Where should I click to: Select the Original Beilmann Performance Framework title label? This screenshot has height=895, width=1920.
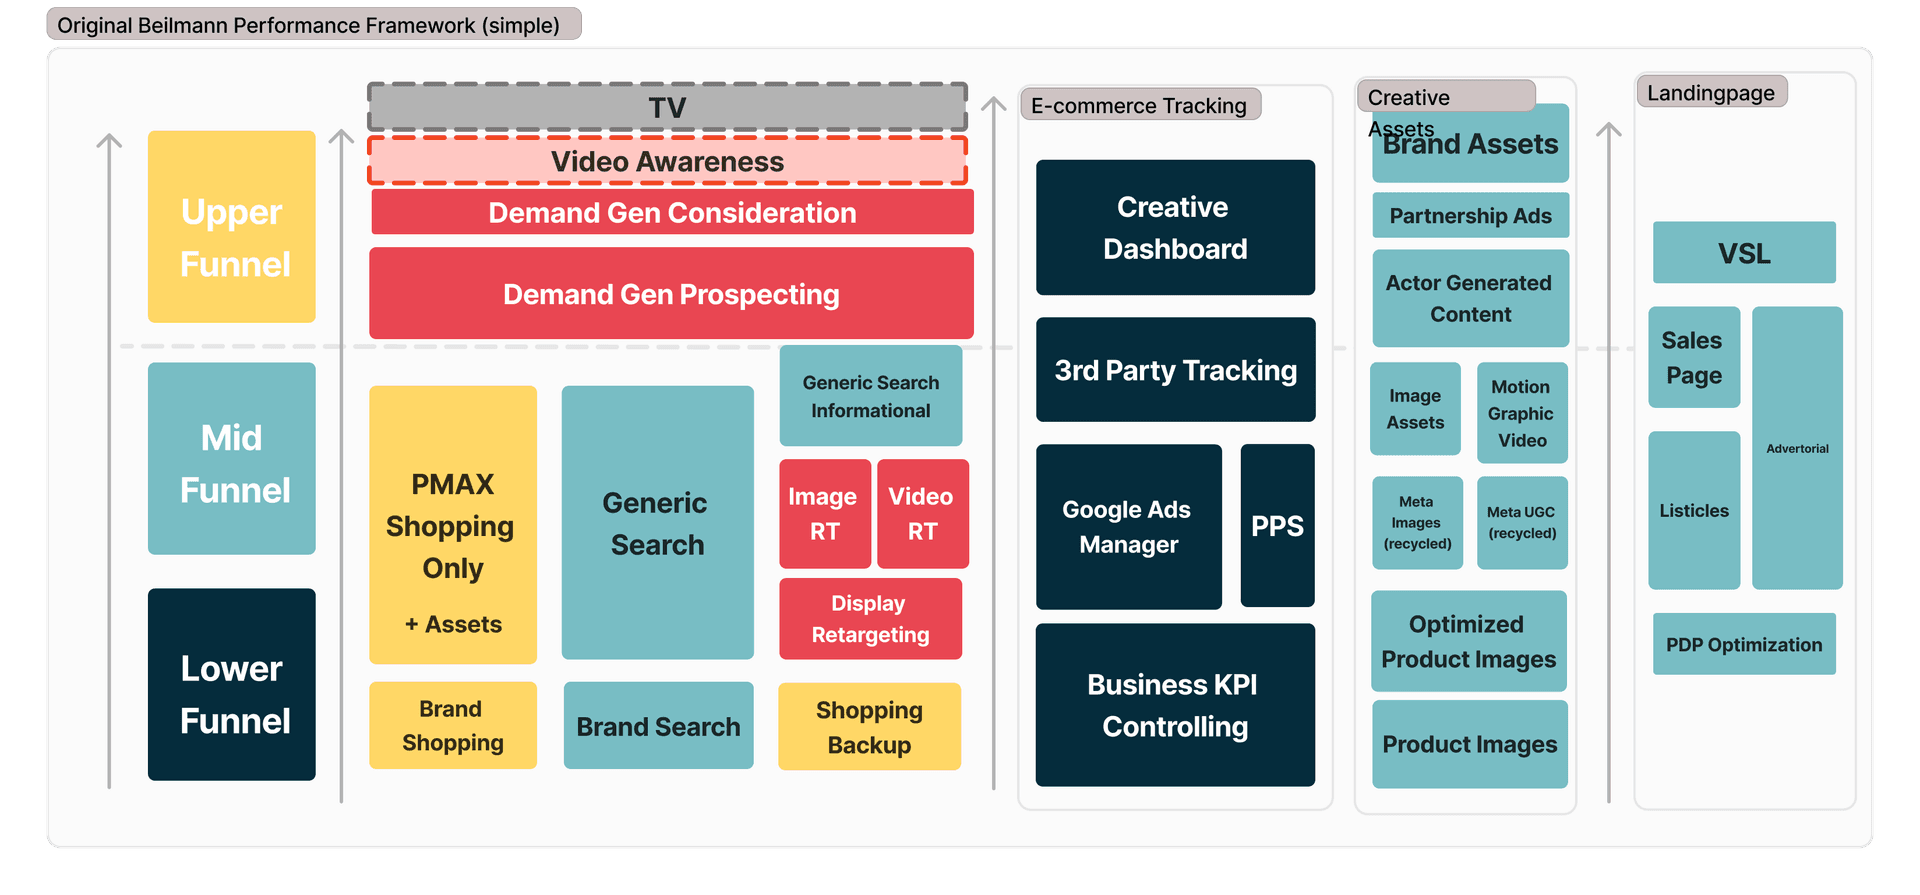coord(312,25)
